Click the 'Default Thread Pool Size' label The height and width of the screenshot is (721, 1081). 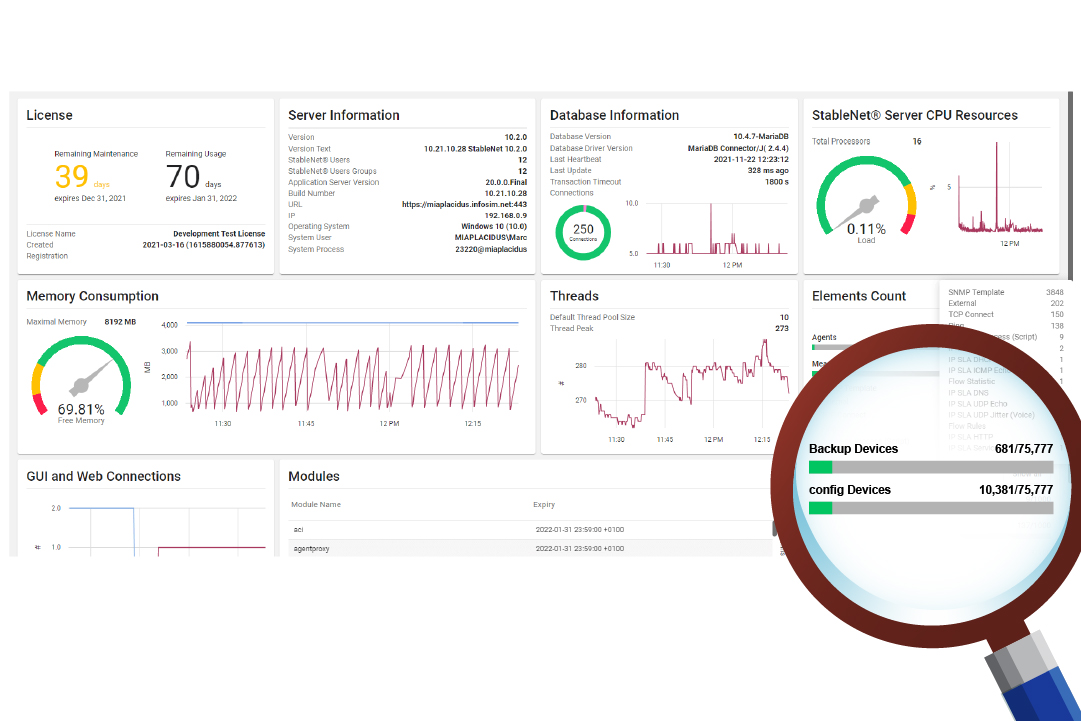(x=592, y=317)
